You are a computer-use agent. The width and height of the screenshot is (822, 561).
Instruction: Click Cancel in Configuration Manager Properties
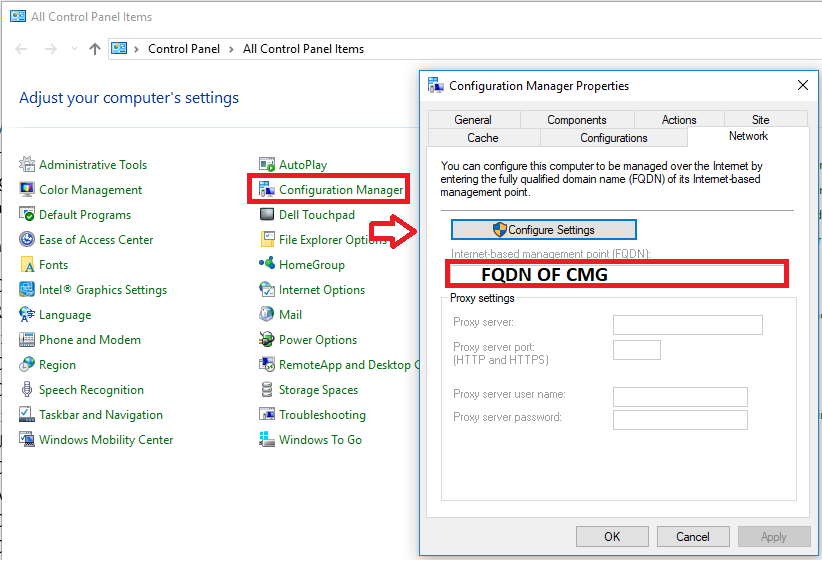[x=693, y=536]
